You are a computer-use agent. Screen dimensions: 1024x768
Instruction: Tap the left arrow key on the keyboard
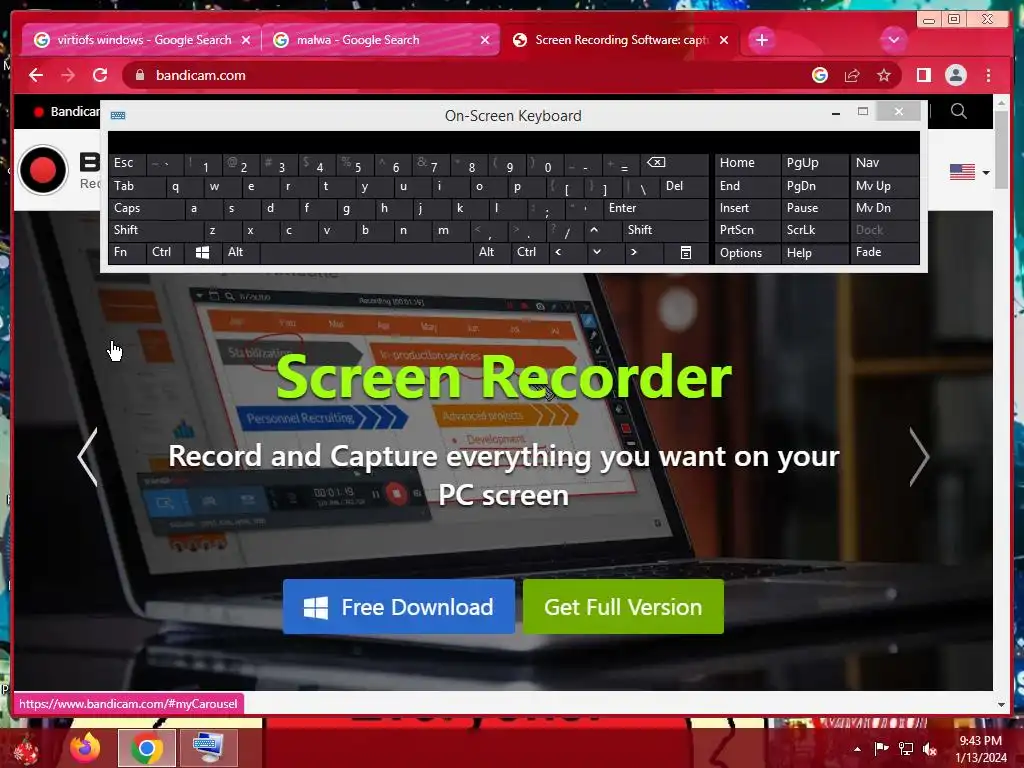pos(566,252)
